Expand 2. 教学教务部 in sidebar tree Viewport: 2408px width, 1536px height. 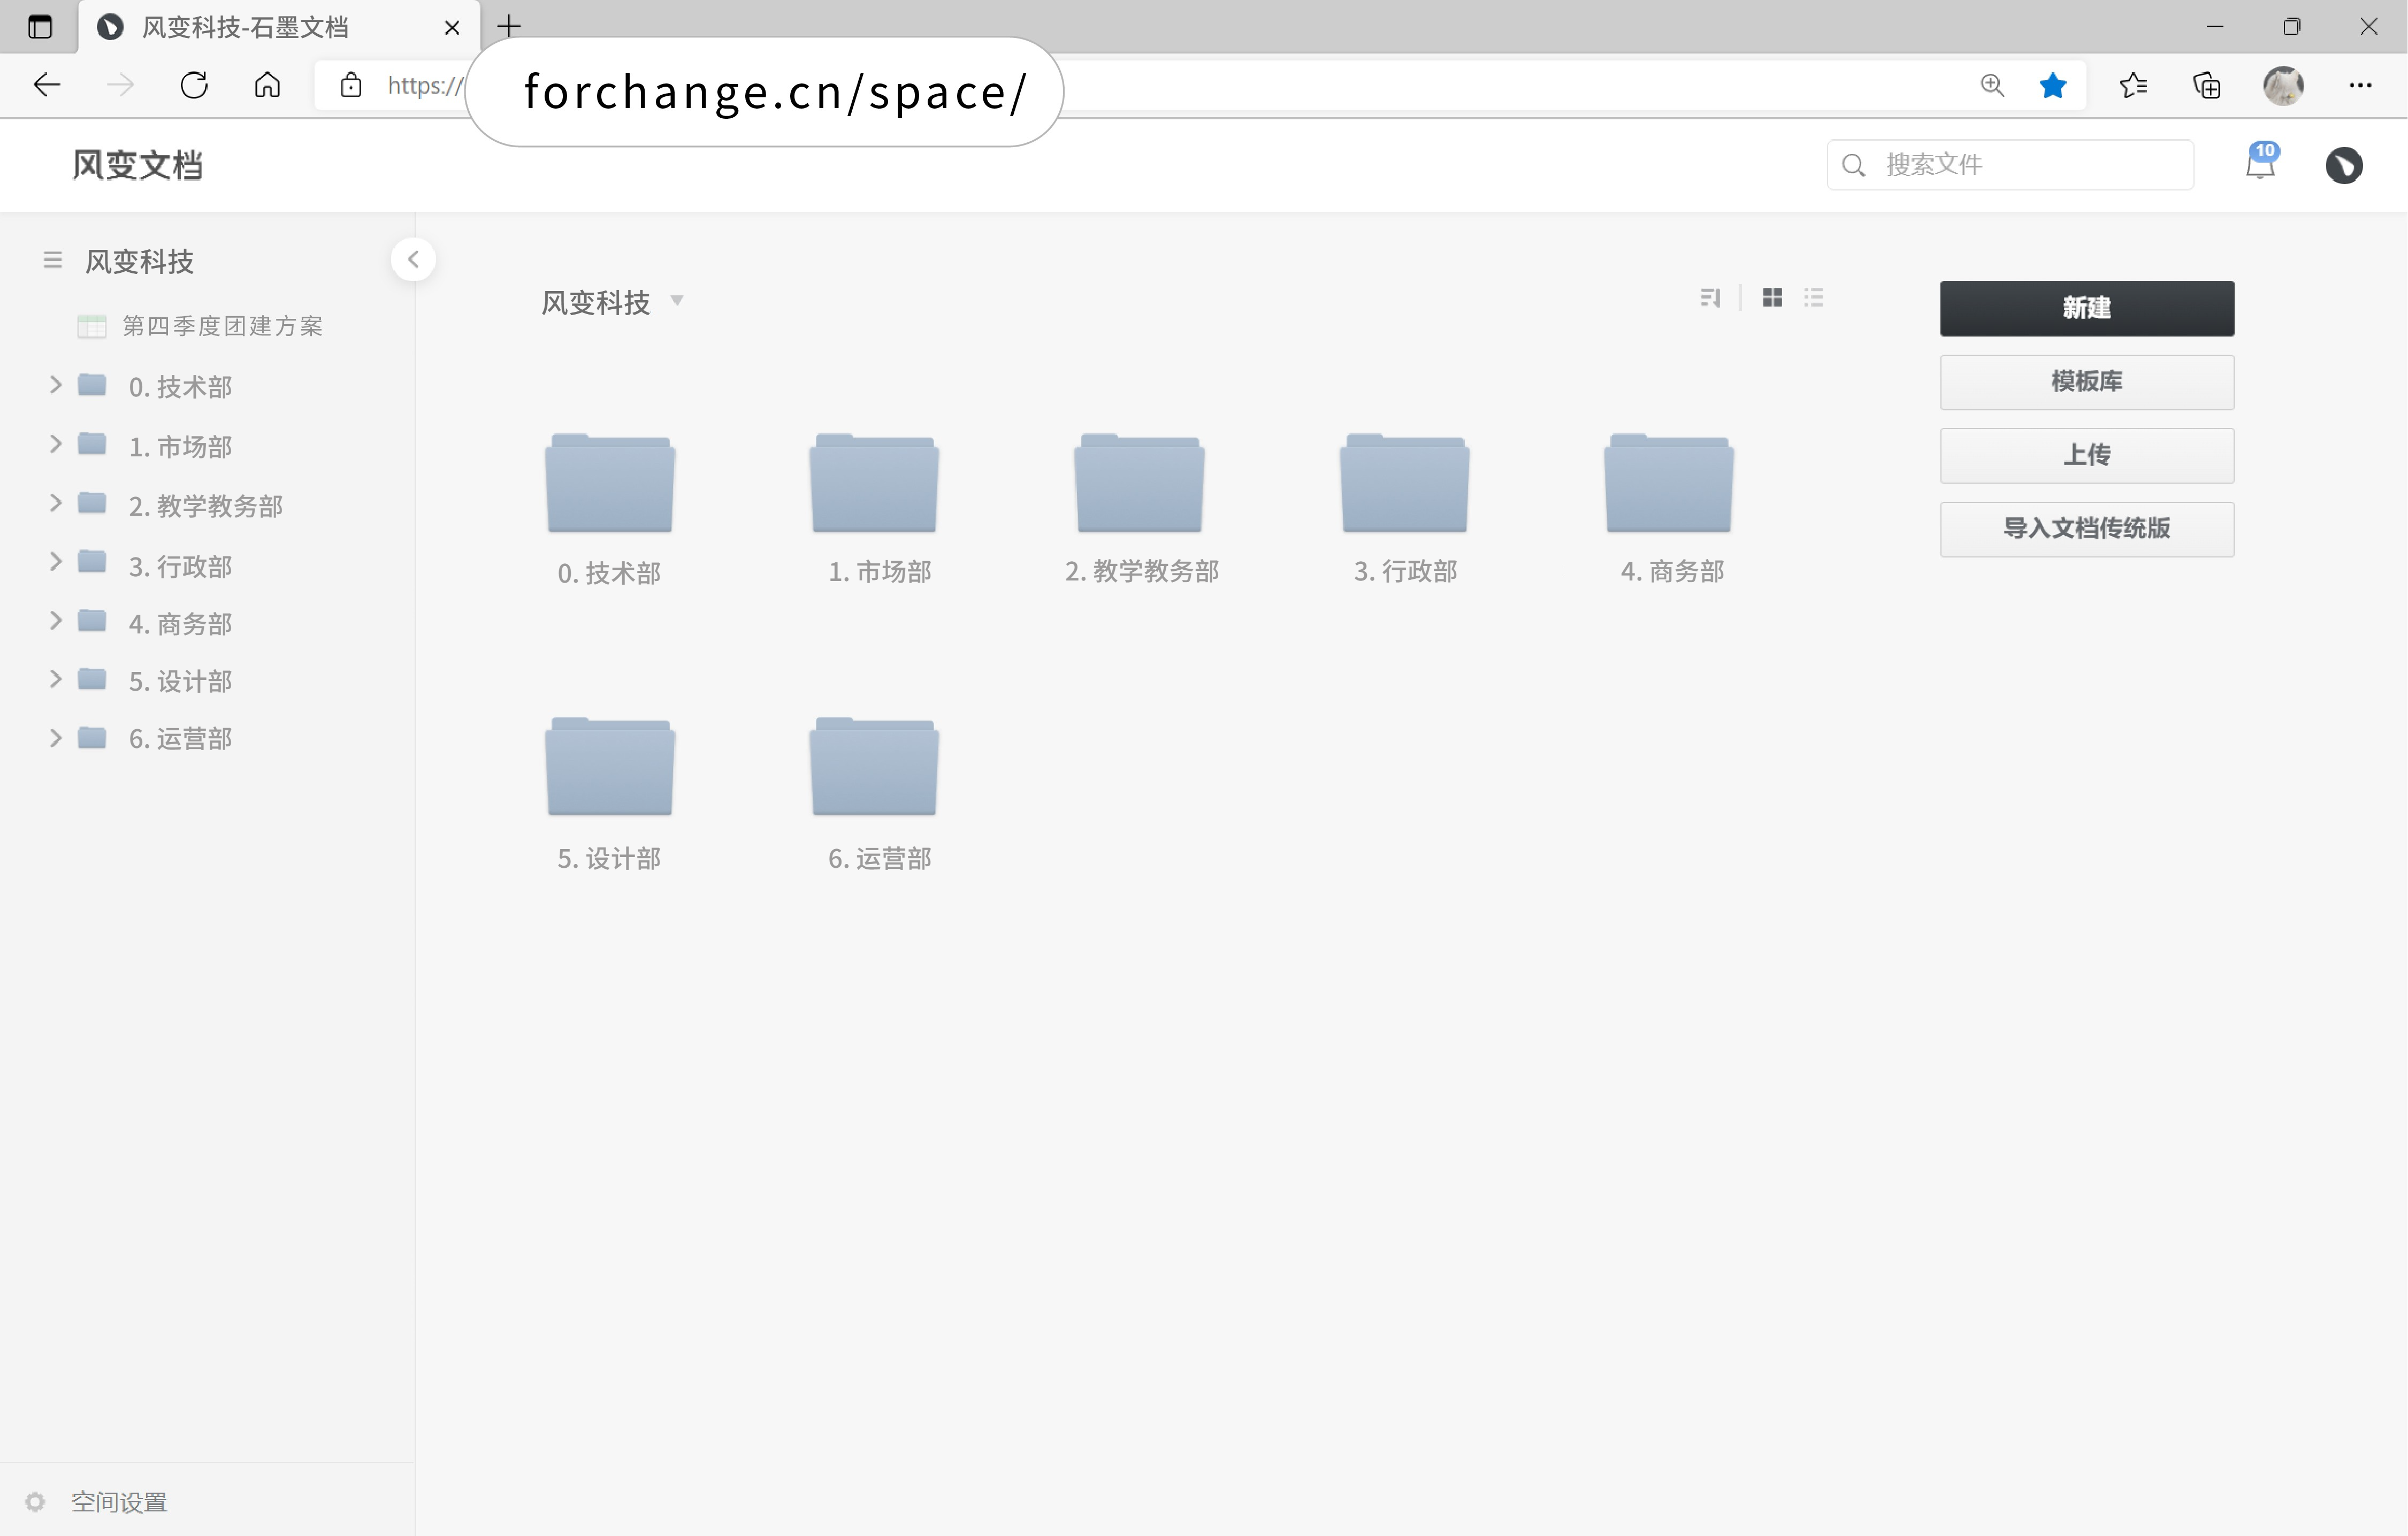pyautogui.click(x=56, y=503)
